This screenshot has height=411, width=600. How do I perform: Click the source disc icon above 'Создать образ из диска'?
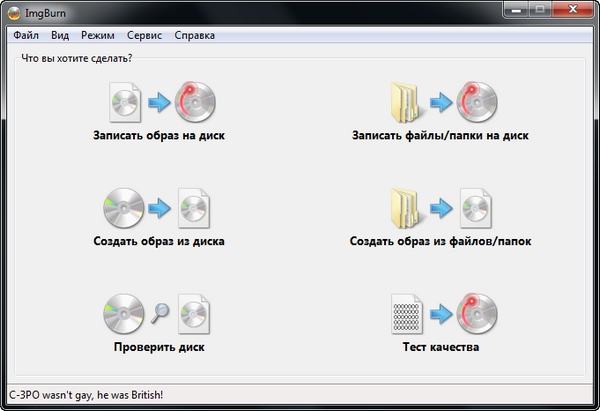124,208
